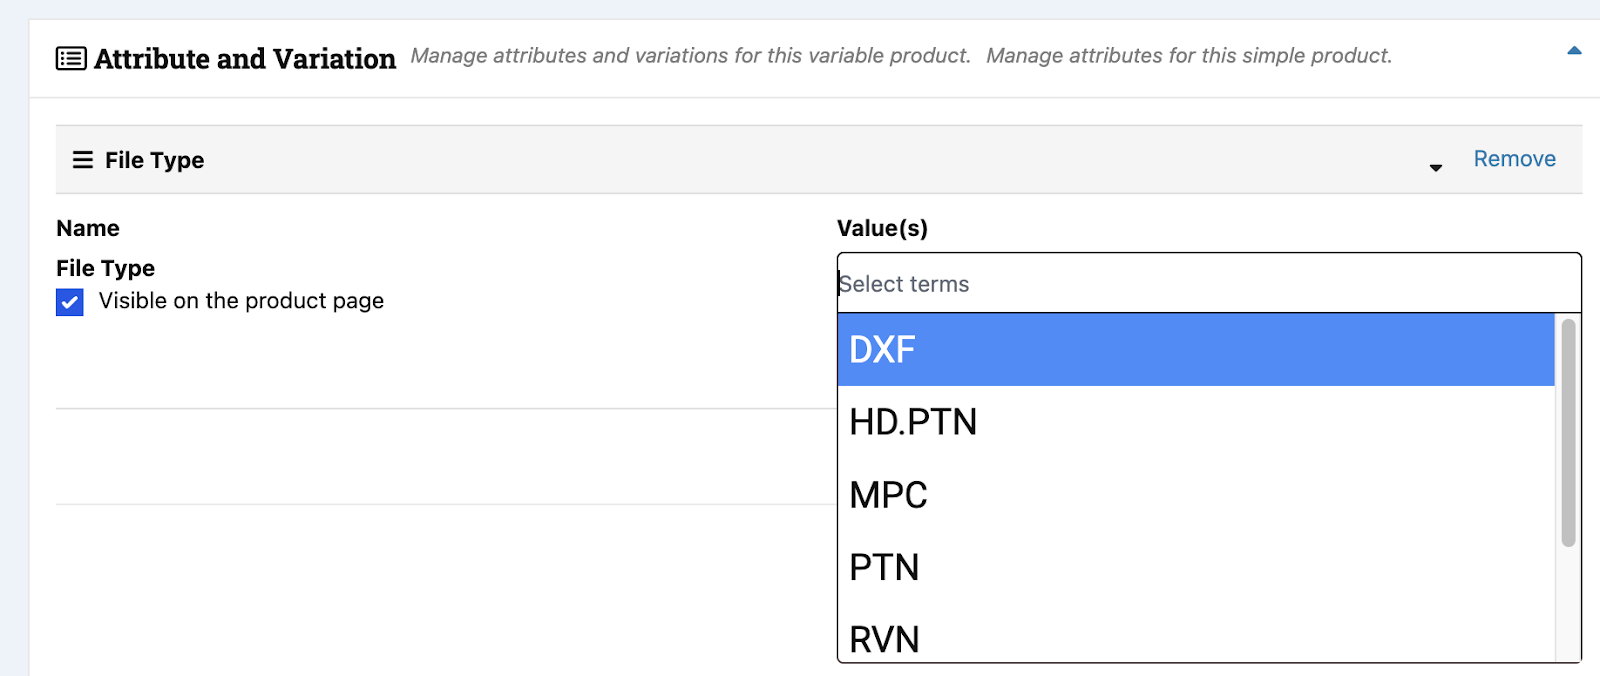Toggle the File Type attribute caret
Image resolution: width=1600 pixels, height=676 pixels.
[x=1436, y=168]
